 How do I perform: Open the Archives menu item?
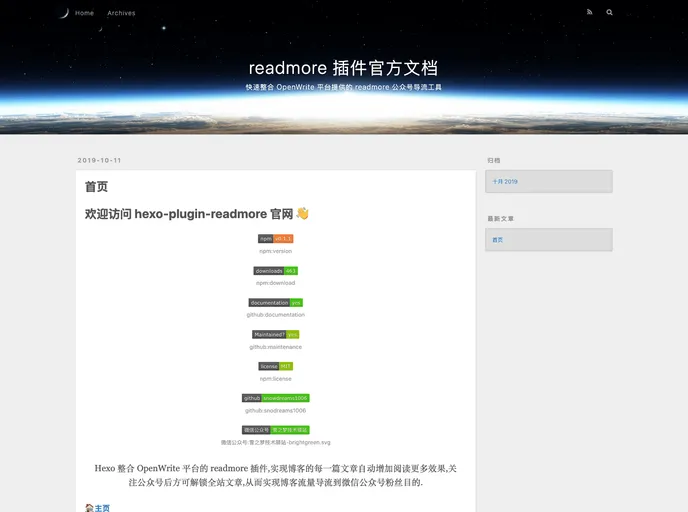pos(121,13)
